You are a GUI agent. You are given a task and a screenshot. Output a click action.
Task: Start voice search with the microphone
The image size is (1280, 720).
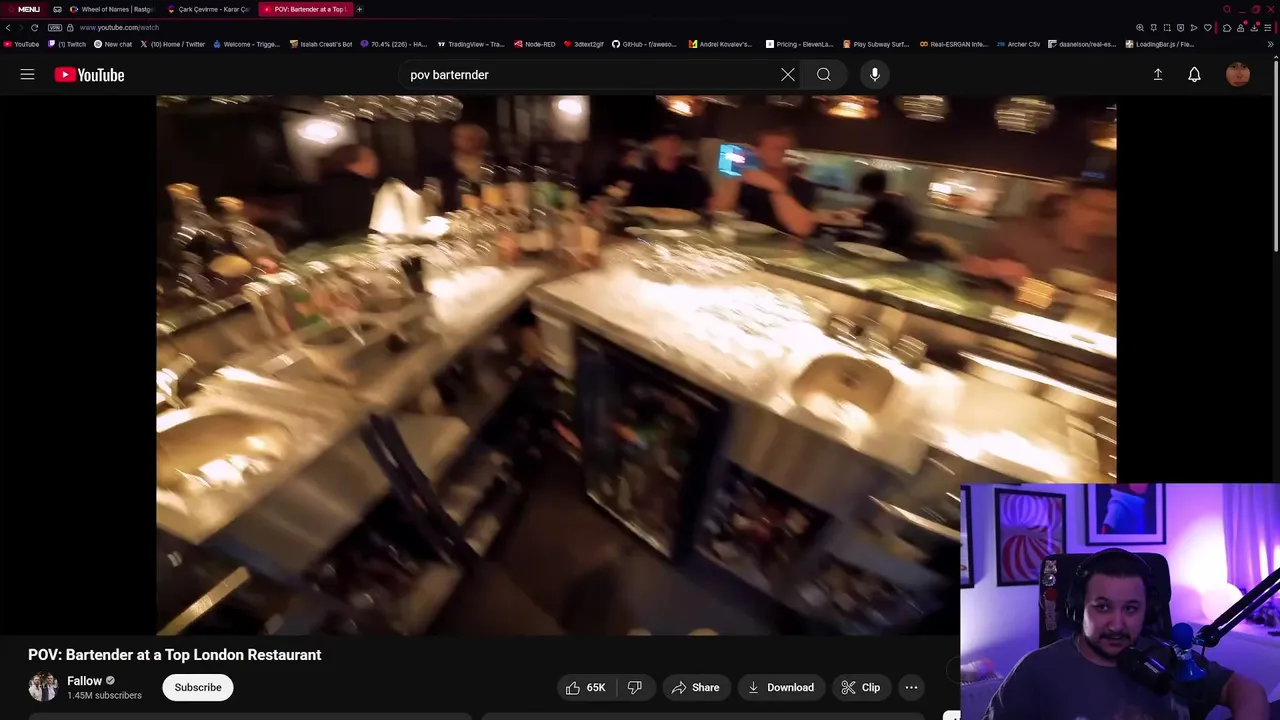pyautogui.click(x=875, y=75)
